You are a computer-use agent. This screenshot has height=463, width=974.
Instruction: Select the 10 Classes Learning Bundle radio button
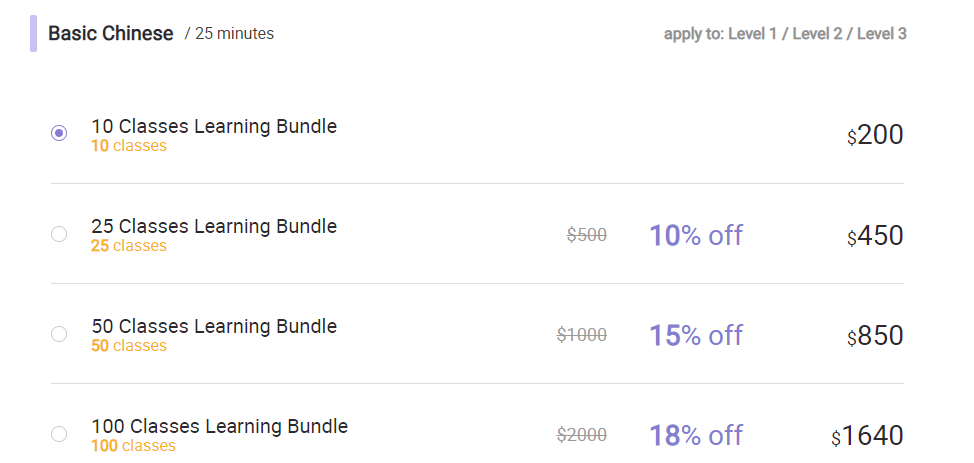point(59,133)
